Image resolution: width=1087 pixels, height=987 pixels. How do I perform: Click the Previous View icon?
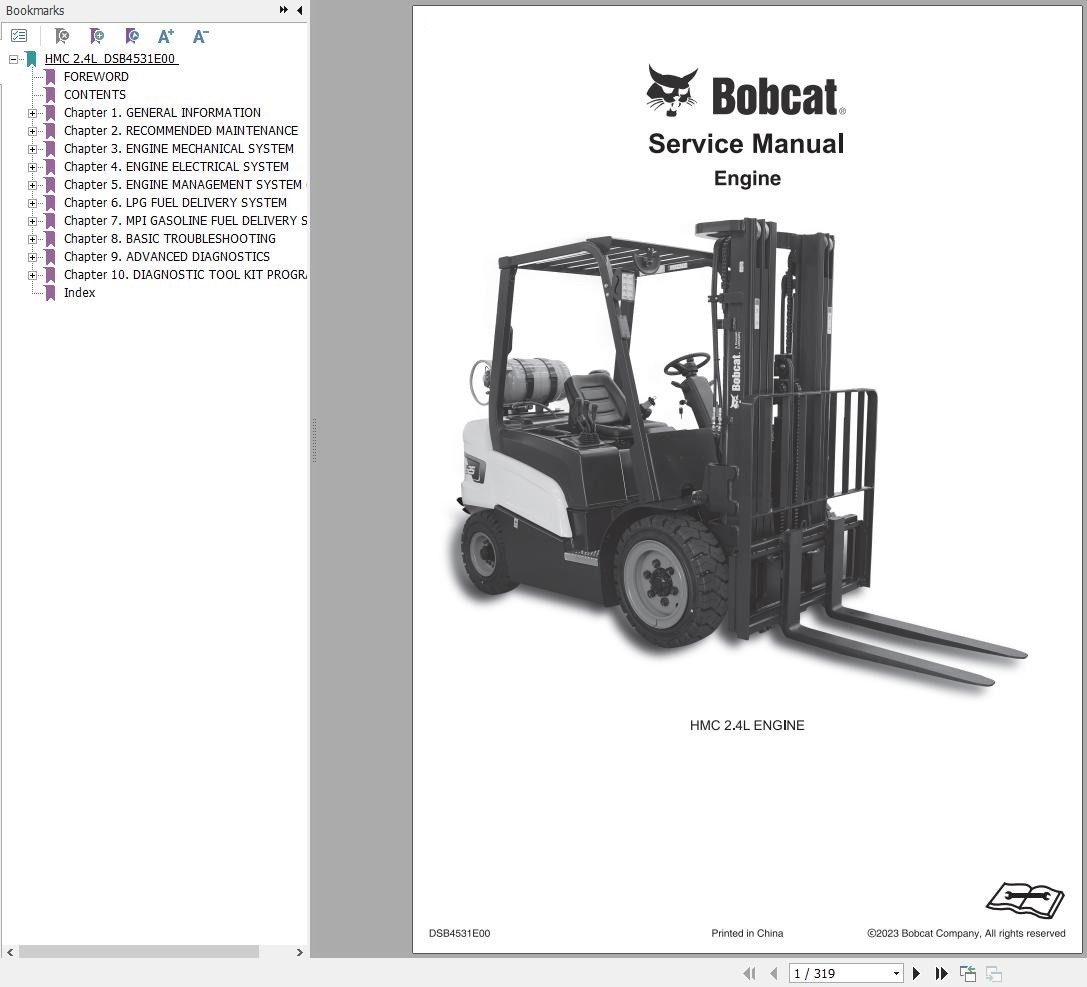[966, 972]
